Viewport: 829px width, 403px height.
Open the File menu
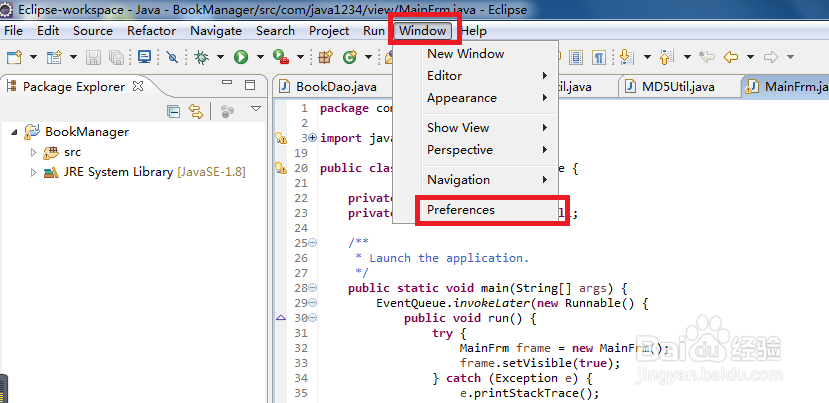13,31
